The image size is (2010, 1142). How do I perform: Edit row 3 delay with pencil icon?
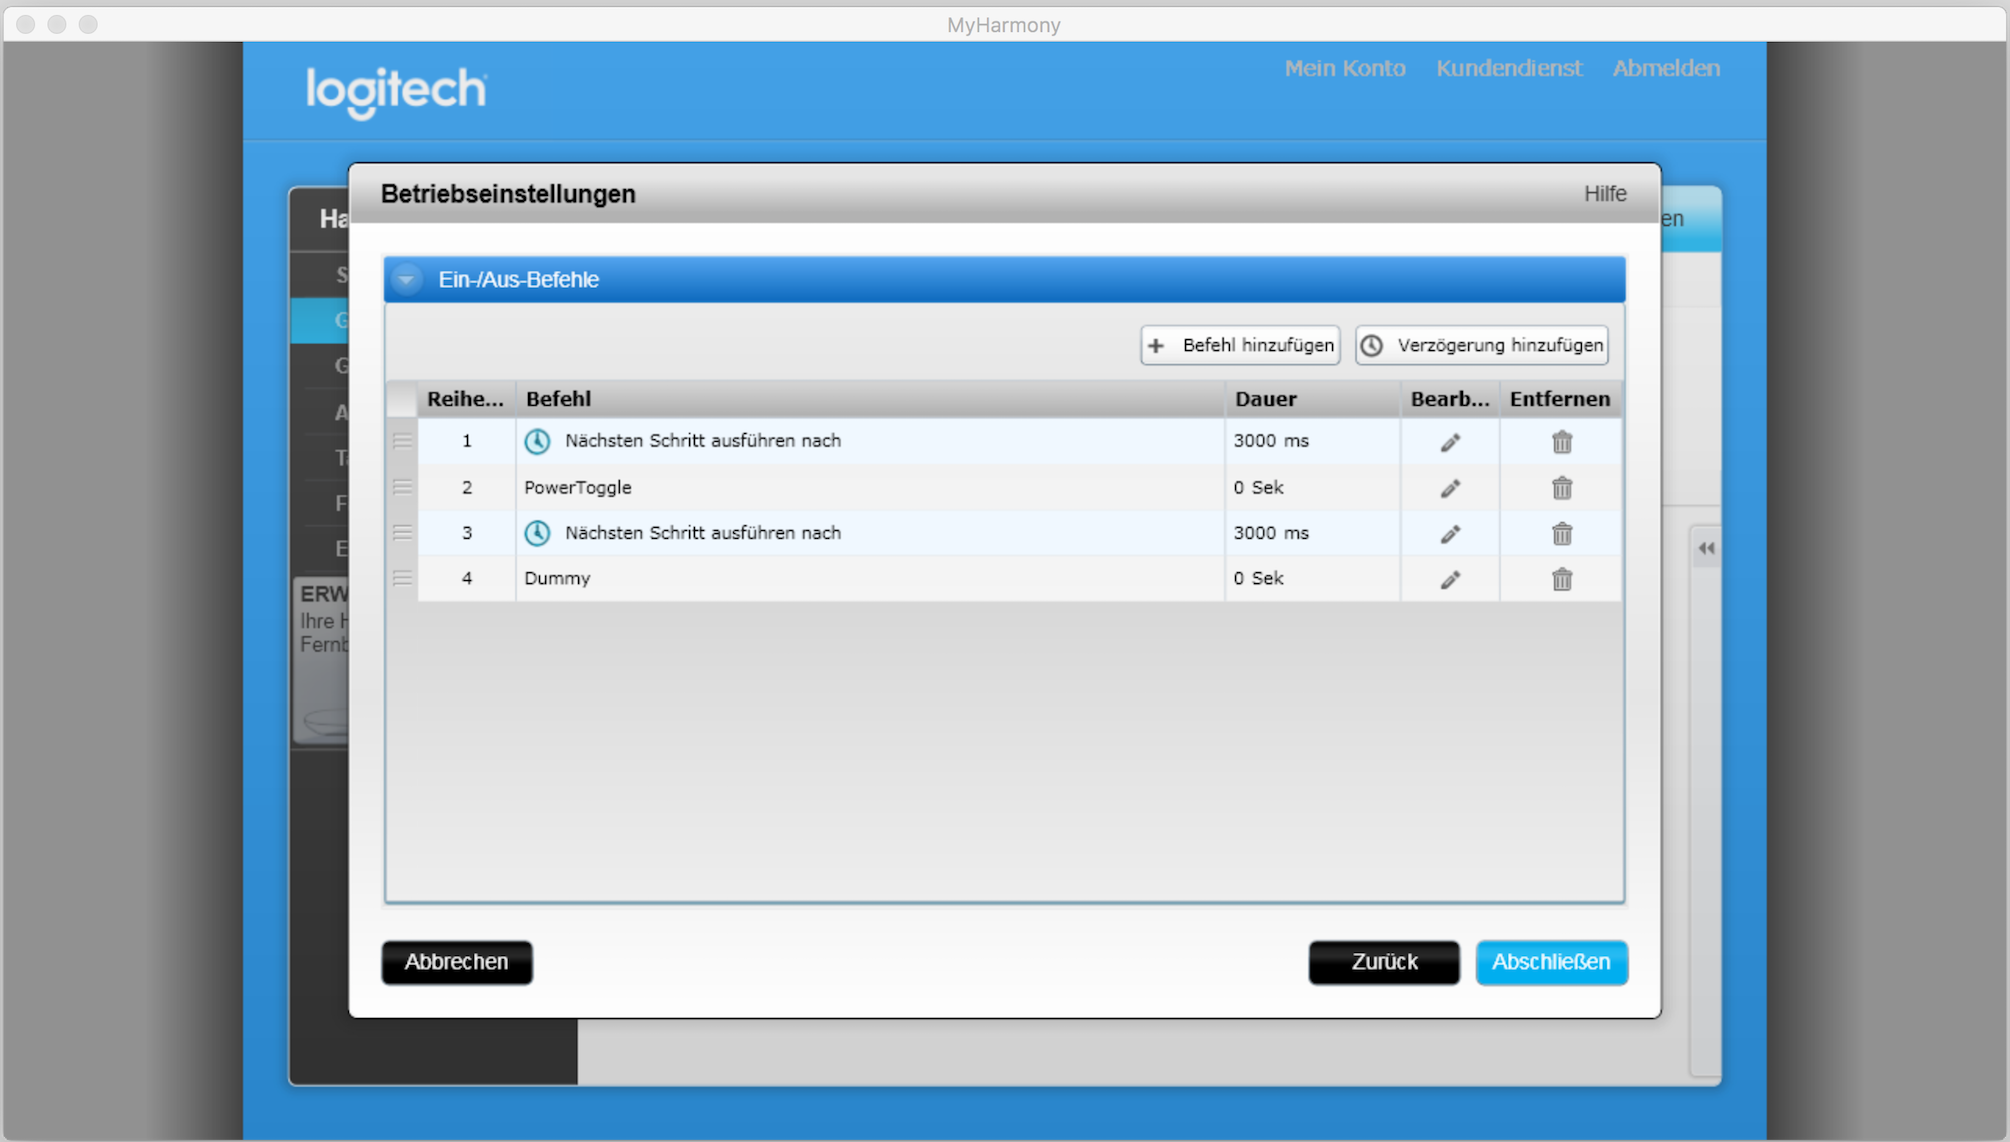(x=1450, y=534)
